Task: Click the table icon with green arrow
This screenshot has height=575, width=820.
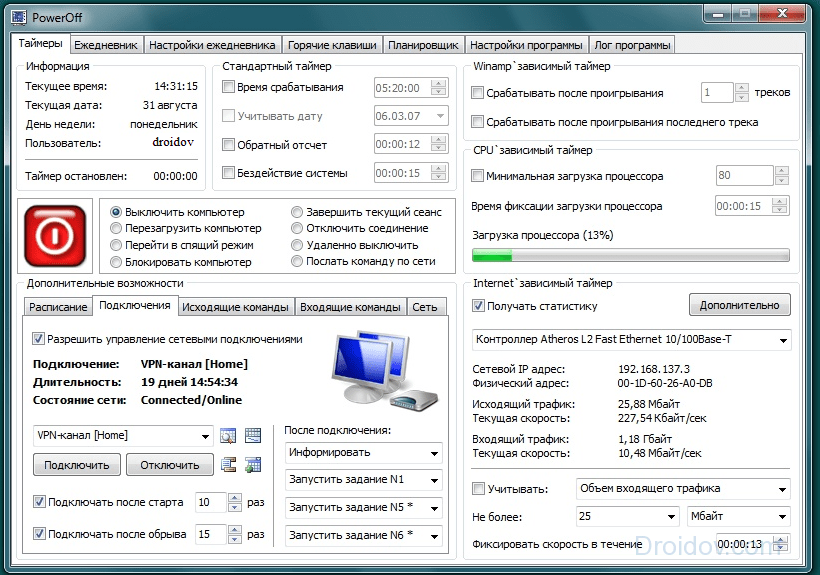Action: click(252, 464)
